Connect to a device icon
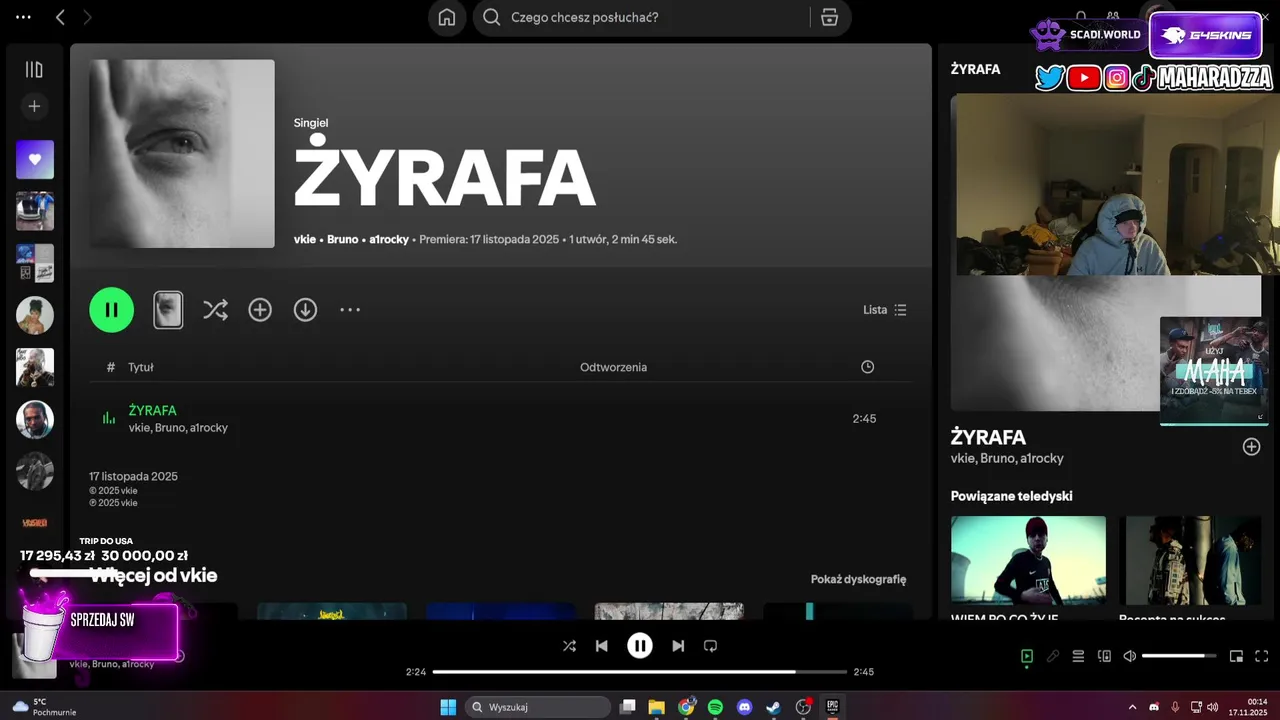This screenshot has width=1280, height=720. (x=1104, y=656)
